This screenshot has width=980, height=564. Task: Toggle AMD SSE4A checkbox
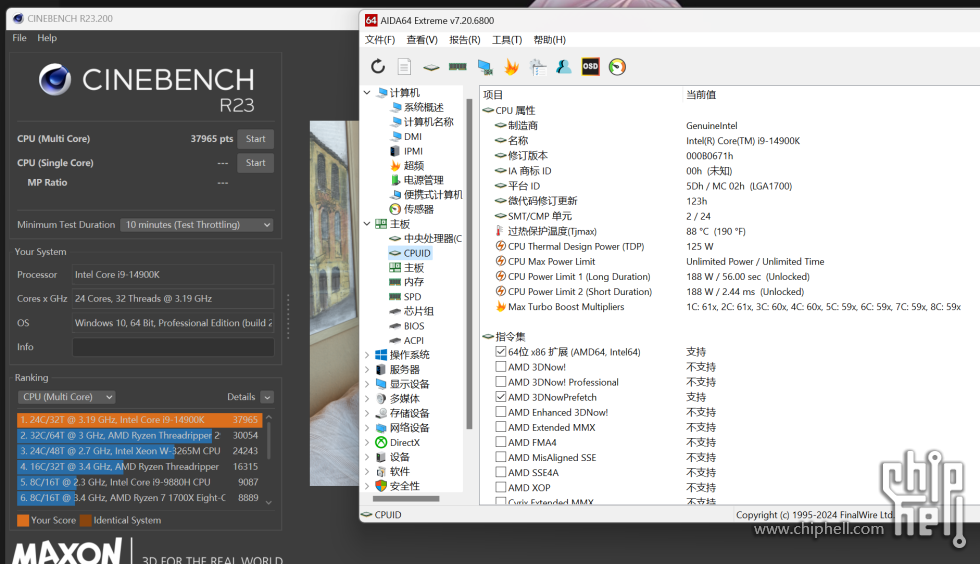click(501, 472)
